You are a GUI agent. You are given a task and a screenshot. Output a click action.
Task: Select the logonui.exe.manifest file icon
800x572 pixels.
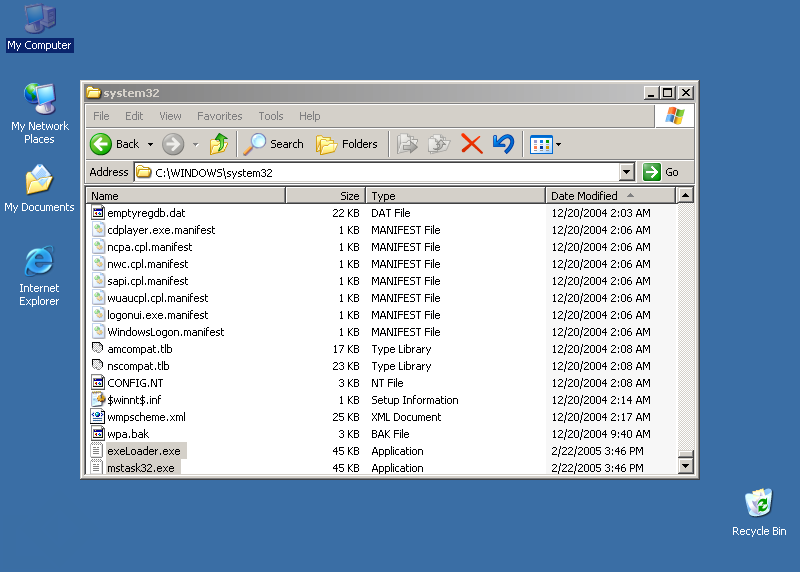coord(98,315)
